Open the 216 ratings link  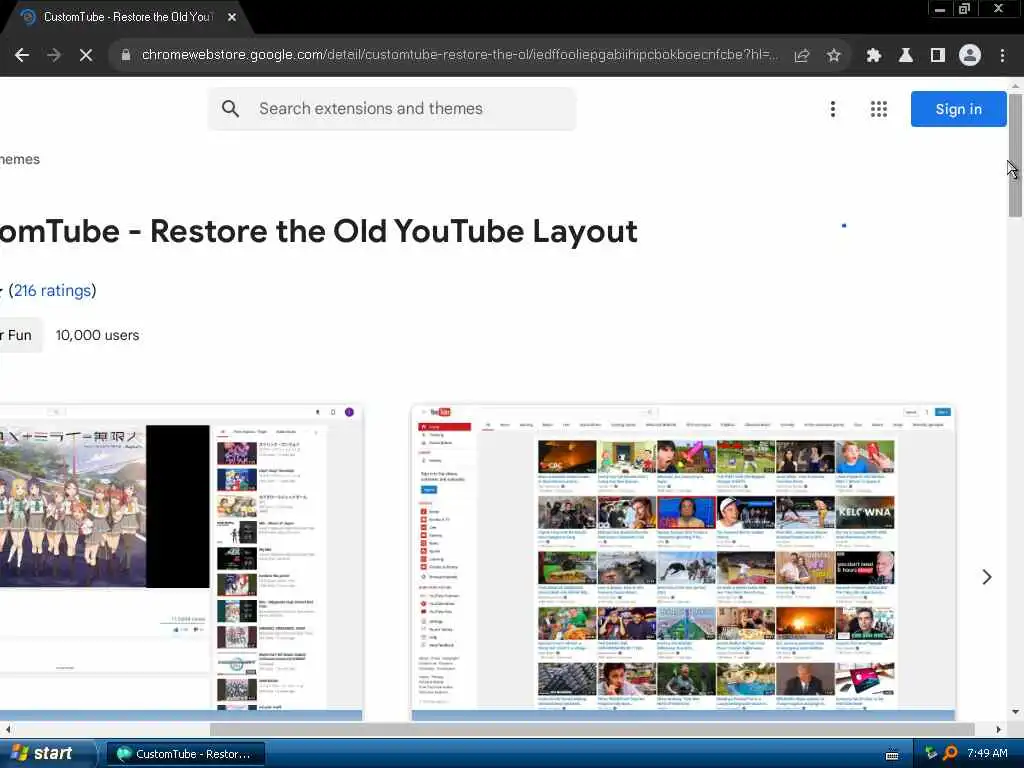tap(52, 291)
